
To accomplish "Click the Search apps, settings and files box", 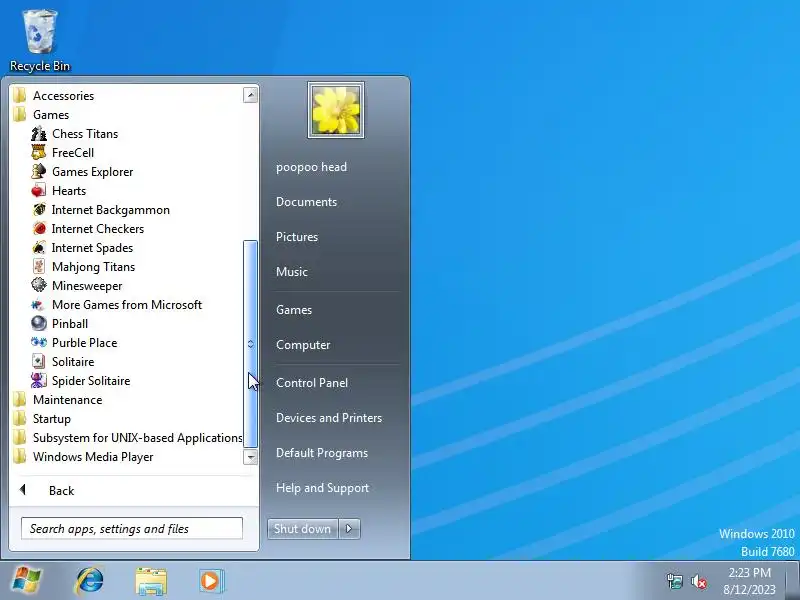I will [132, 529].
